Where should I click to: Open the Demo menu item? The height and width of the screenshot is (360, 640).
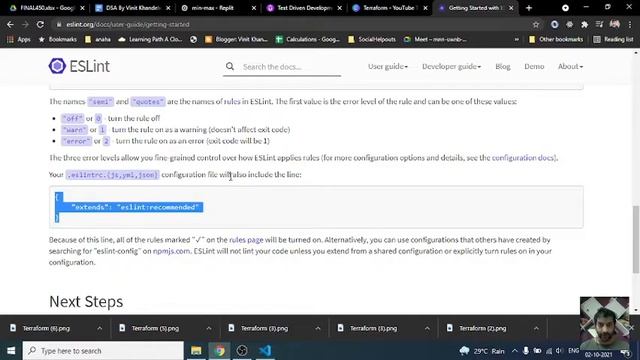coord(534,66)
